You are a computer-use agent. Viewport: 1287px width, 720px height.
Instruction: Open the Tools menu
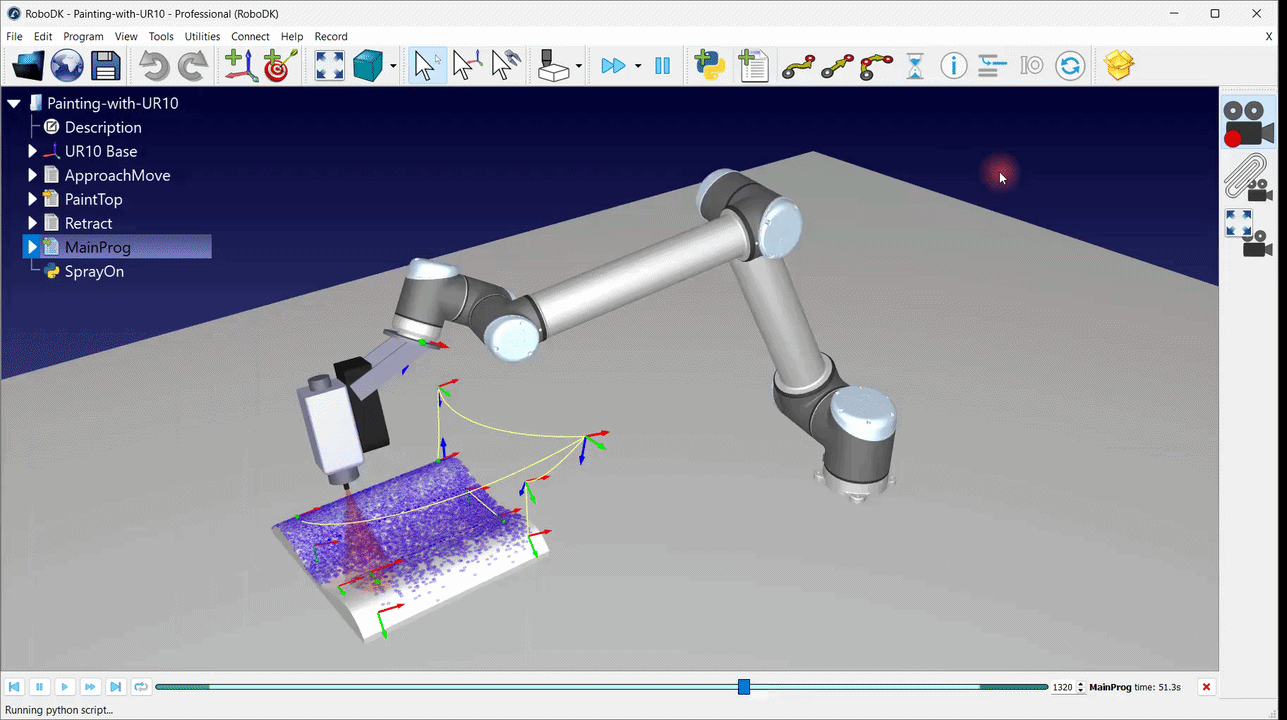[161, 36]
